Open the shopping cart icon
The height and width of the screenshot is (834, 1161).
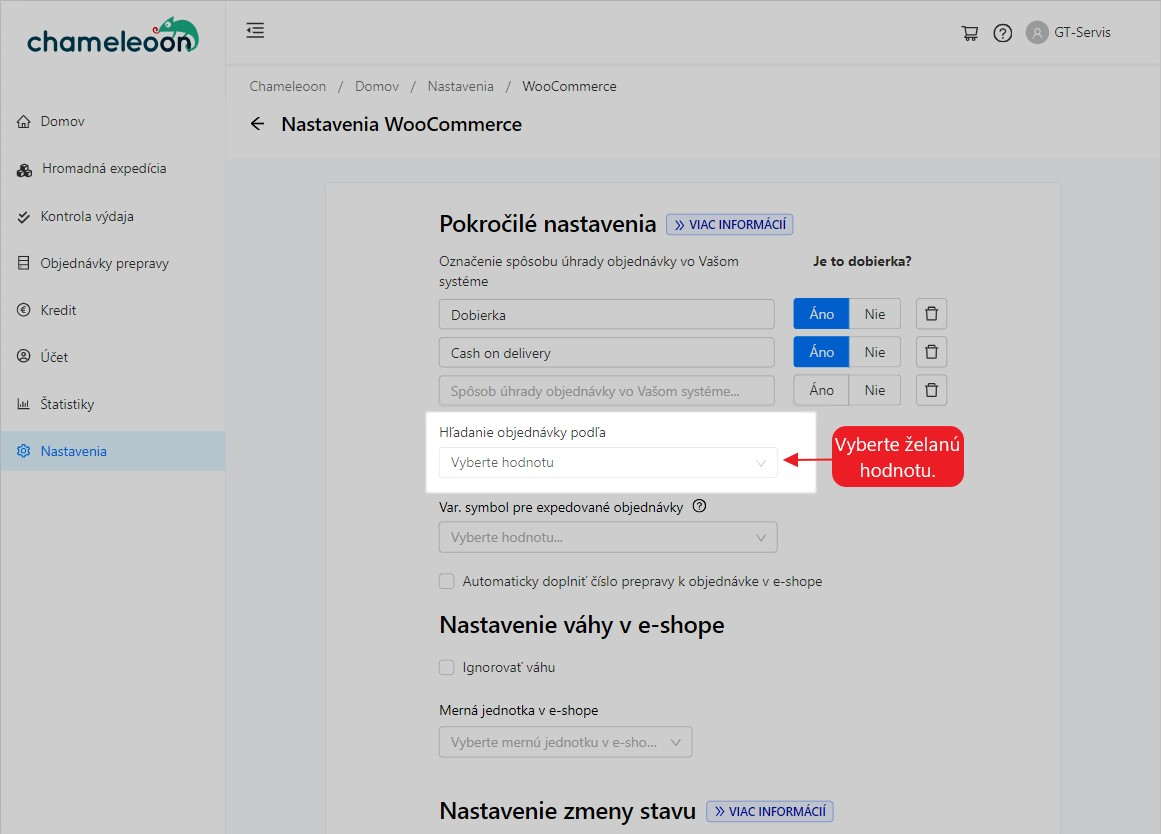click(x=969, y=33)
